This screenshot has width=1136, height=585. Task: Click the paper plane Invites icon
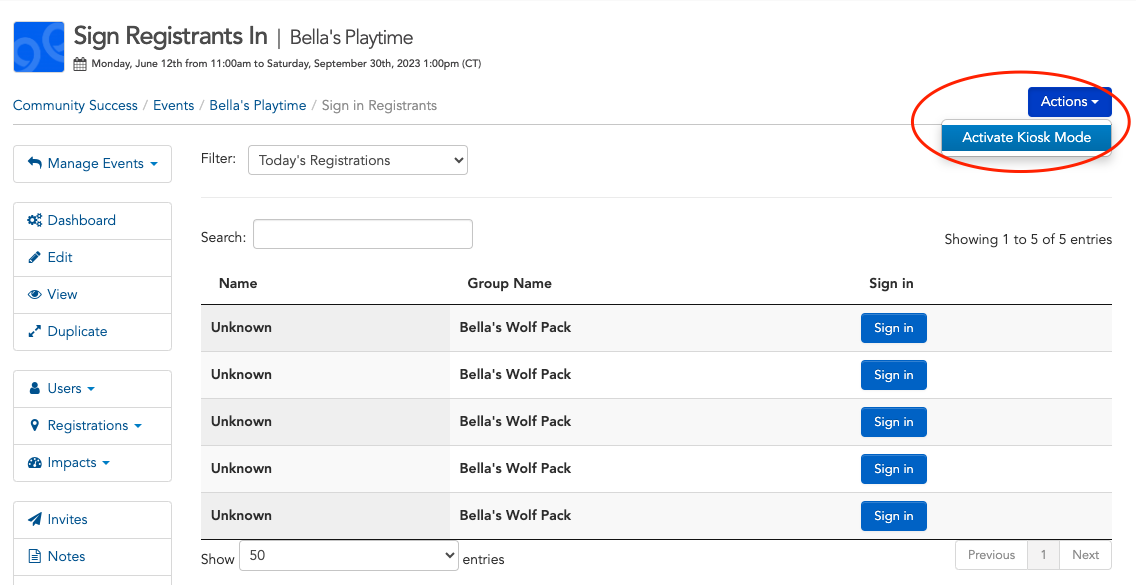34,519
